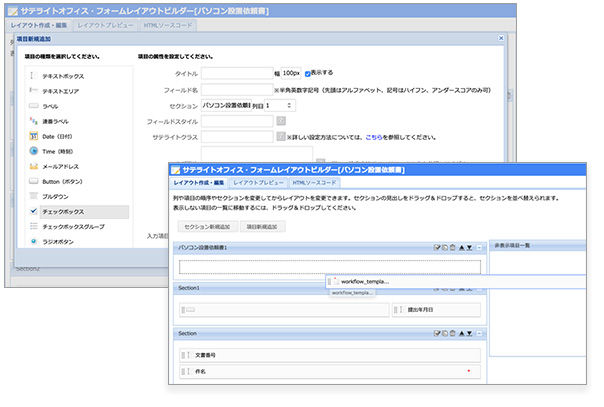This screenshot has height=407, width=604.
Task: Click チェックボックス checkmark icon in type list
Action: (x=34, y=211)
